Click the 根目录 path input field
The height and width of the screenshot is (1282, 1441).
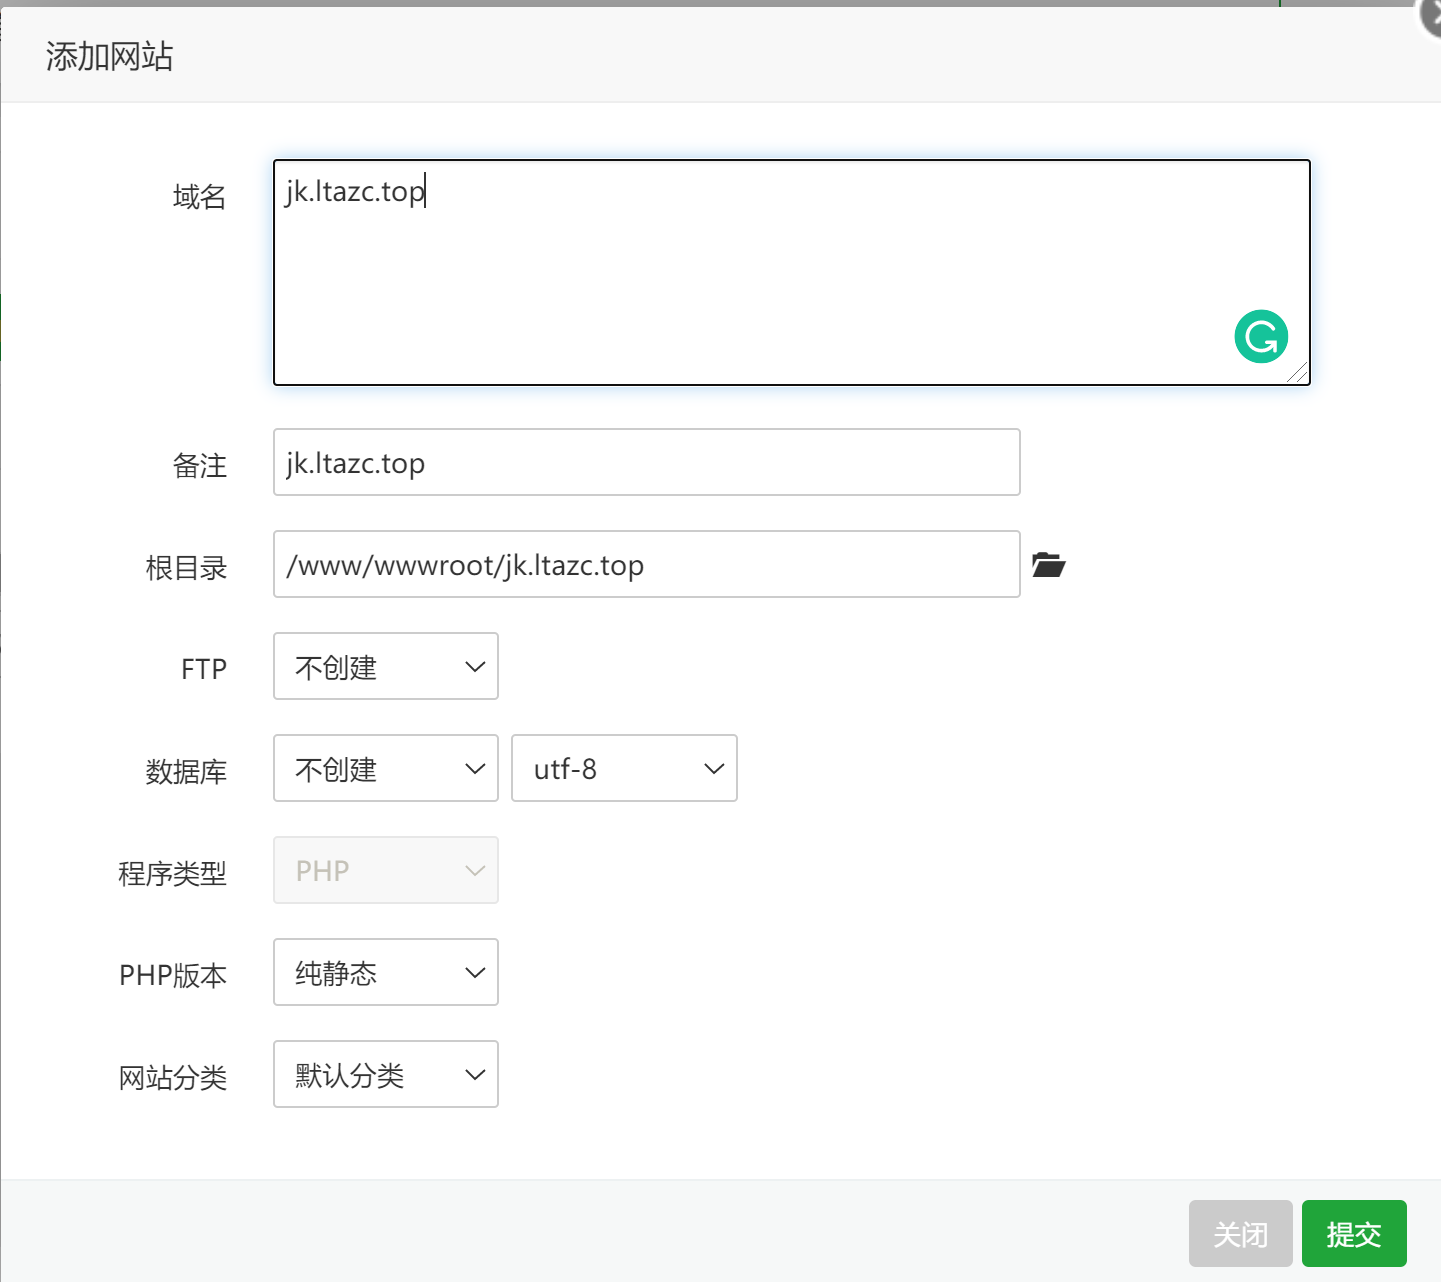point(646,565)
